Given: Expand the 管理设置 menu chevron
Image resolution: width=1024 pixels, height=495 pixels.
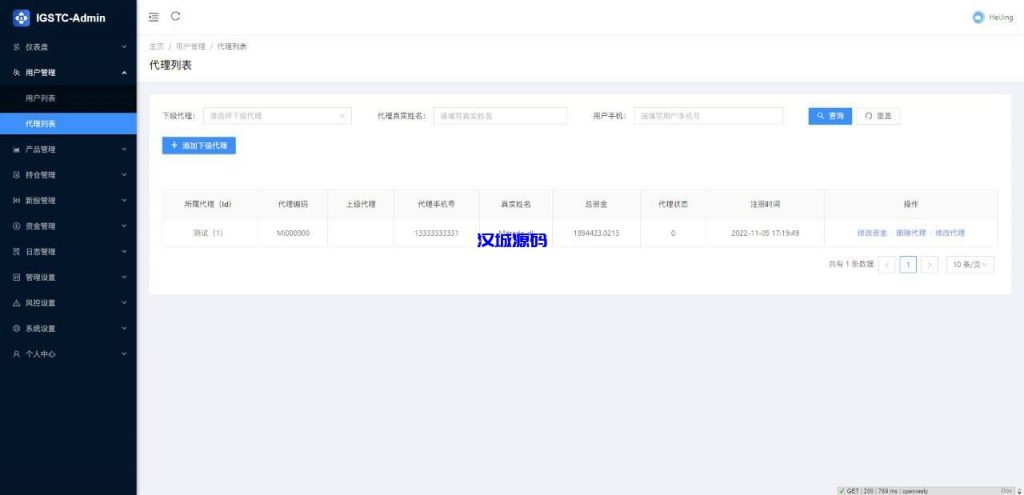Looking at the screenshot, I should pyautogui.click(x=124, y=278).
